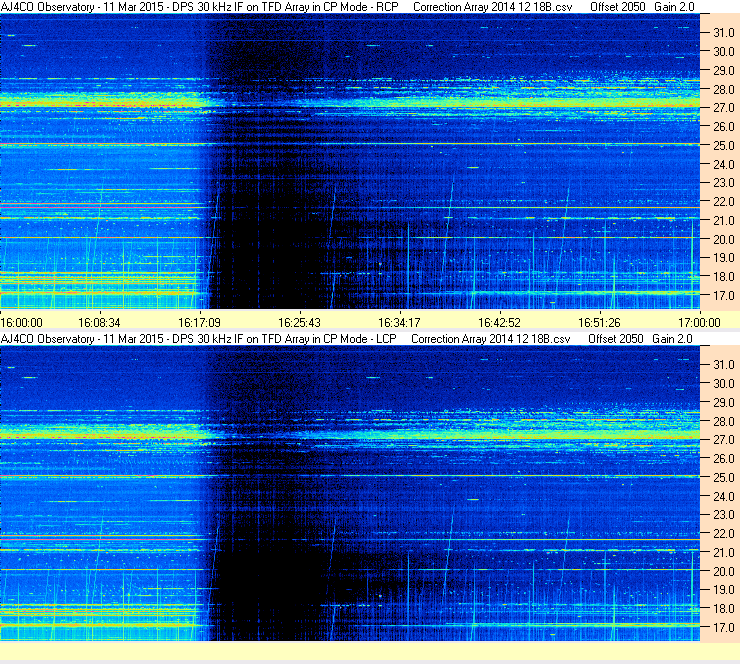Screen dimensions: 740x664
Task: Click the 20.0 frequency label on LCP axis
Action: click(x=724, y=572)
